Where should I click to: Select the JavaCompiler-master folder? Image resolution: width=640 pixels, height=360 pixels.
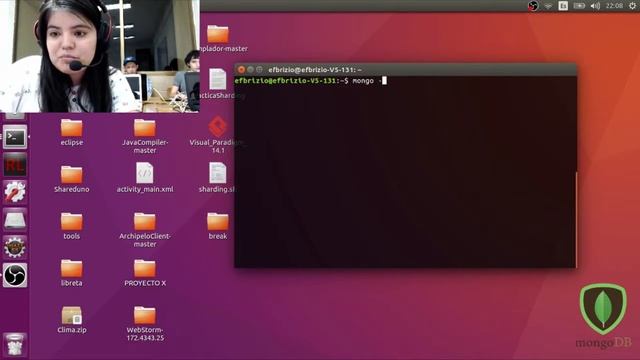pos(145,136)
